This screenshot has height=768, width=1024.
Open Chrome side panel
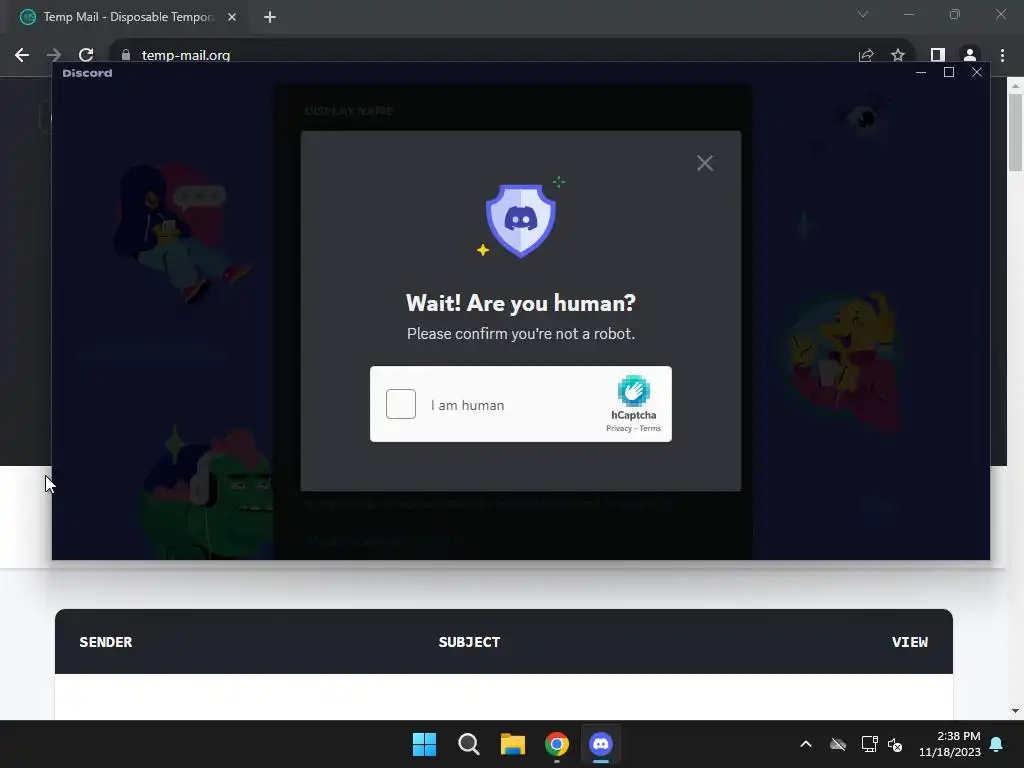coord(938,56)
